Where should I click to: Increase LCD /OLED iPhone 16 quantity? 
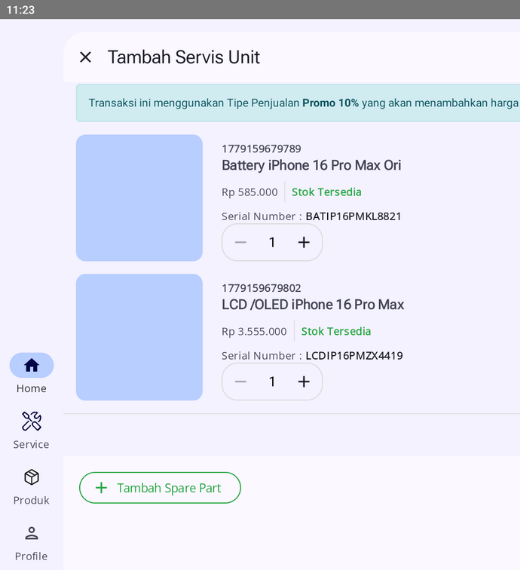click(x=304, y=382)
